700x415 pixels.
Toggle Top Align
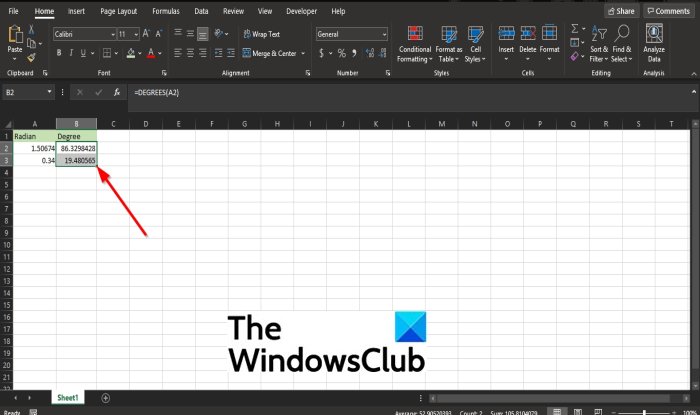coord(178,33)
